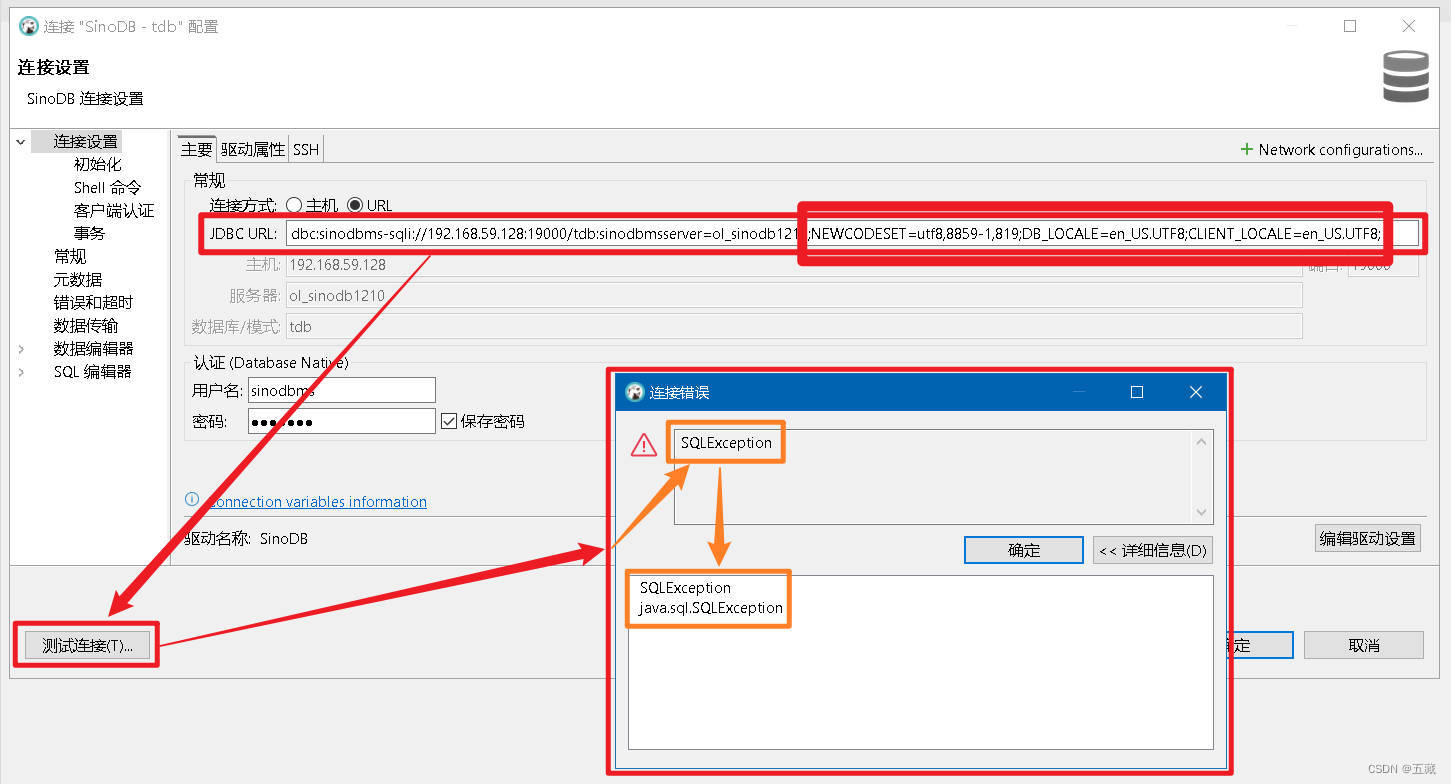Click 确定 in the error dialog
Viewport: 1451px width, 784px height.
pyautogui.click(x=1024, y=550)
